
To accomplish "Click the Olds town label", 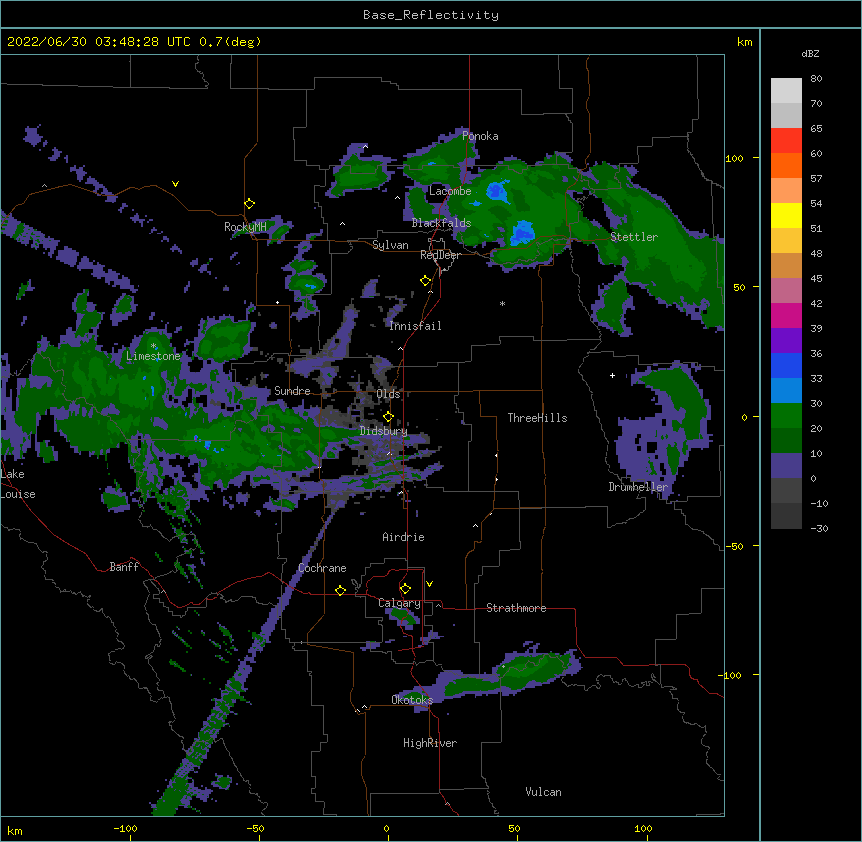I will click(x=388, y=394).
